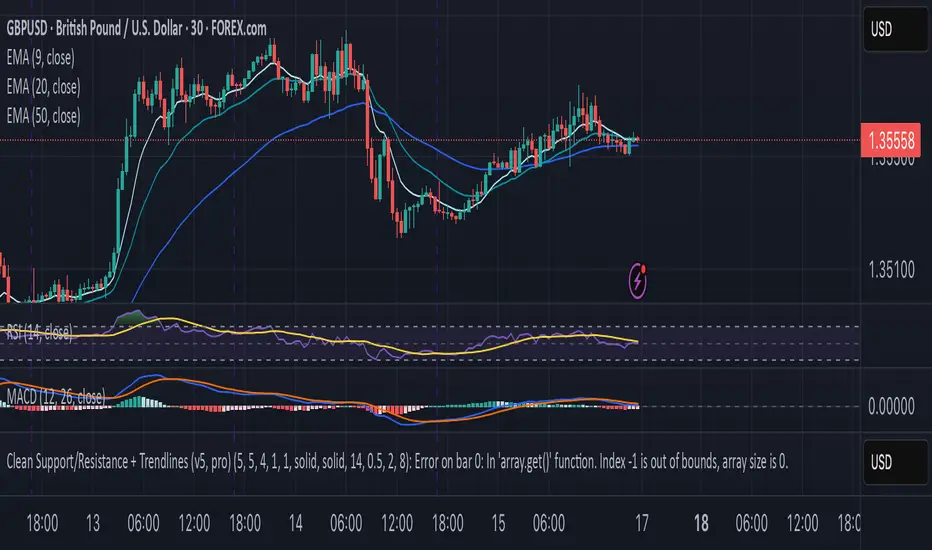Select the MACD (12, 26, close) label

(56, 397)
